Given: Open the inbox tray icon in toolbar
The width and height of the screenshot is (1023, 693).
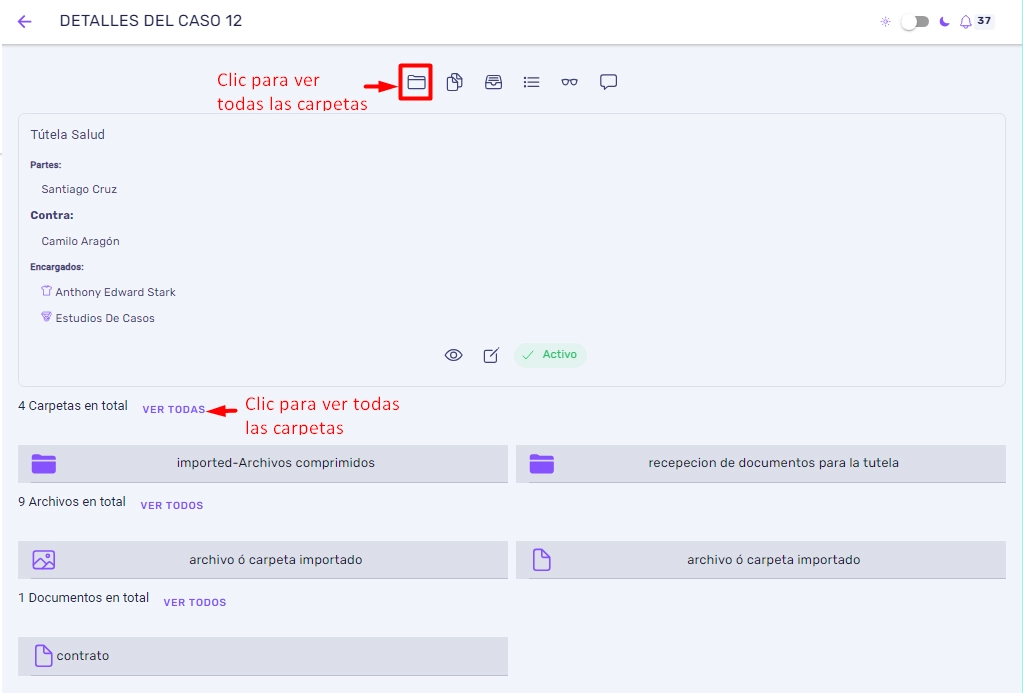Looking at the screenshot, I should coord(493,82).
